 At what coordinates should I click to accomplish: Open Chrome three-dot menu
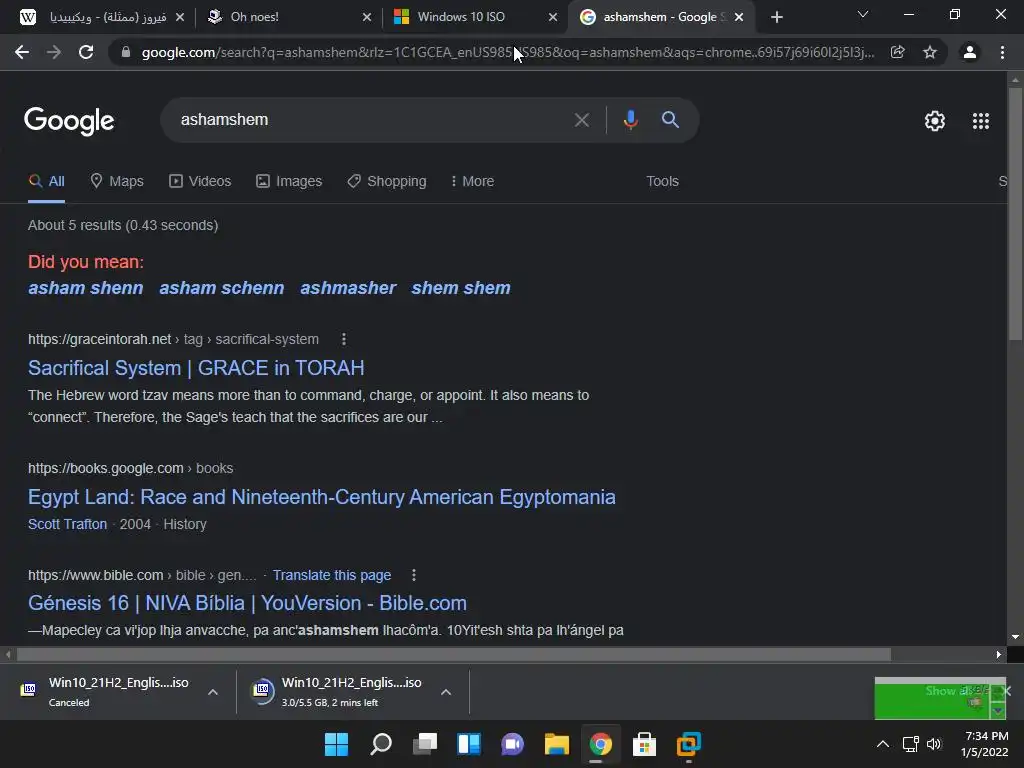(1002, 52)
